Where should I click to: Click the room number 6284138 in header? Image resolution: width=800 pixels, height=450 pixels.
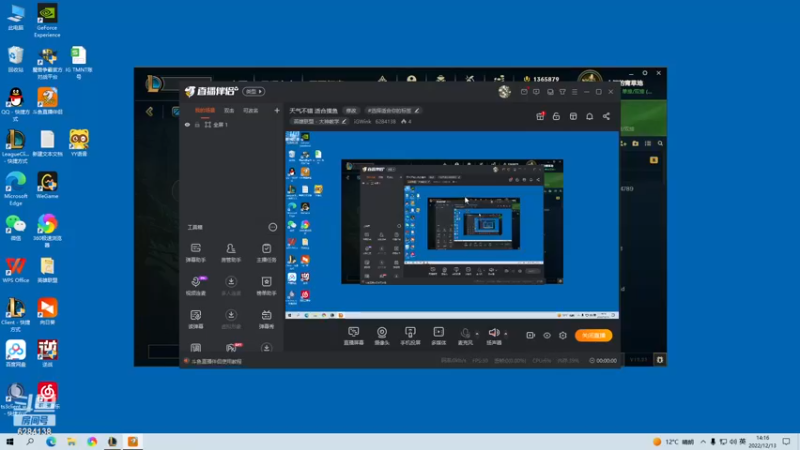[x=385, y=121]
